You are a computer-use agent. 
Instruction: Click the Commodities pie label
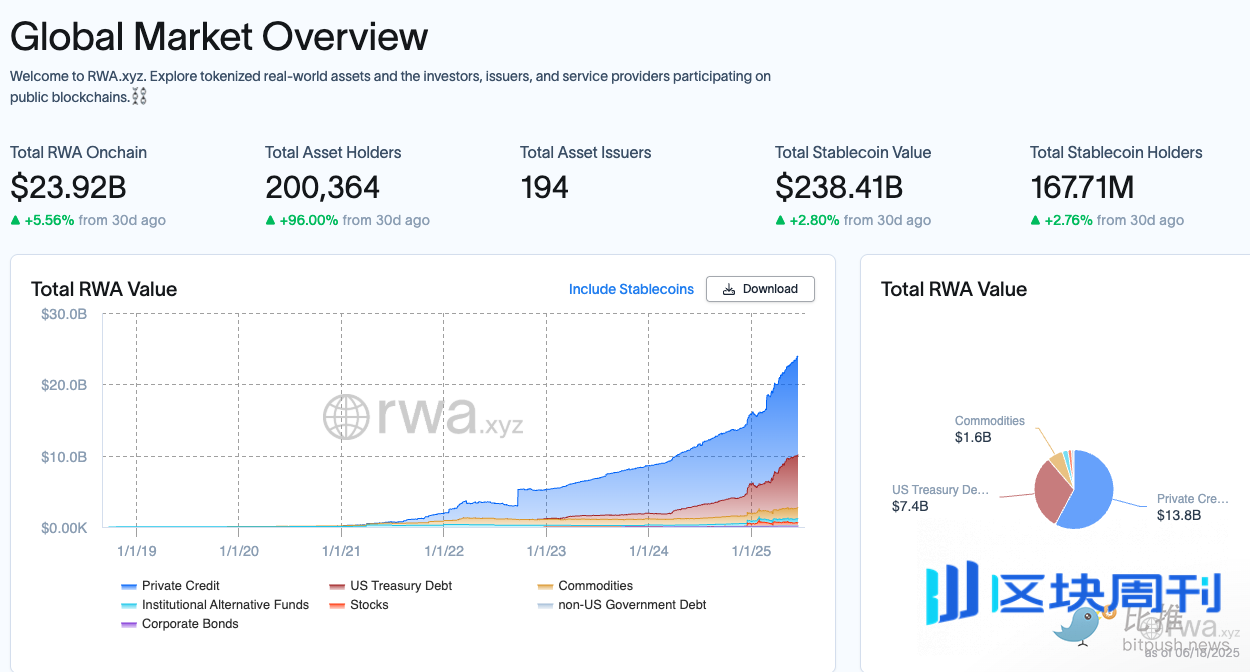click(989, 421)
